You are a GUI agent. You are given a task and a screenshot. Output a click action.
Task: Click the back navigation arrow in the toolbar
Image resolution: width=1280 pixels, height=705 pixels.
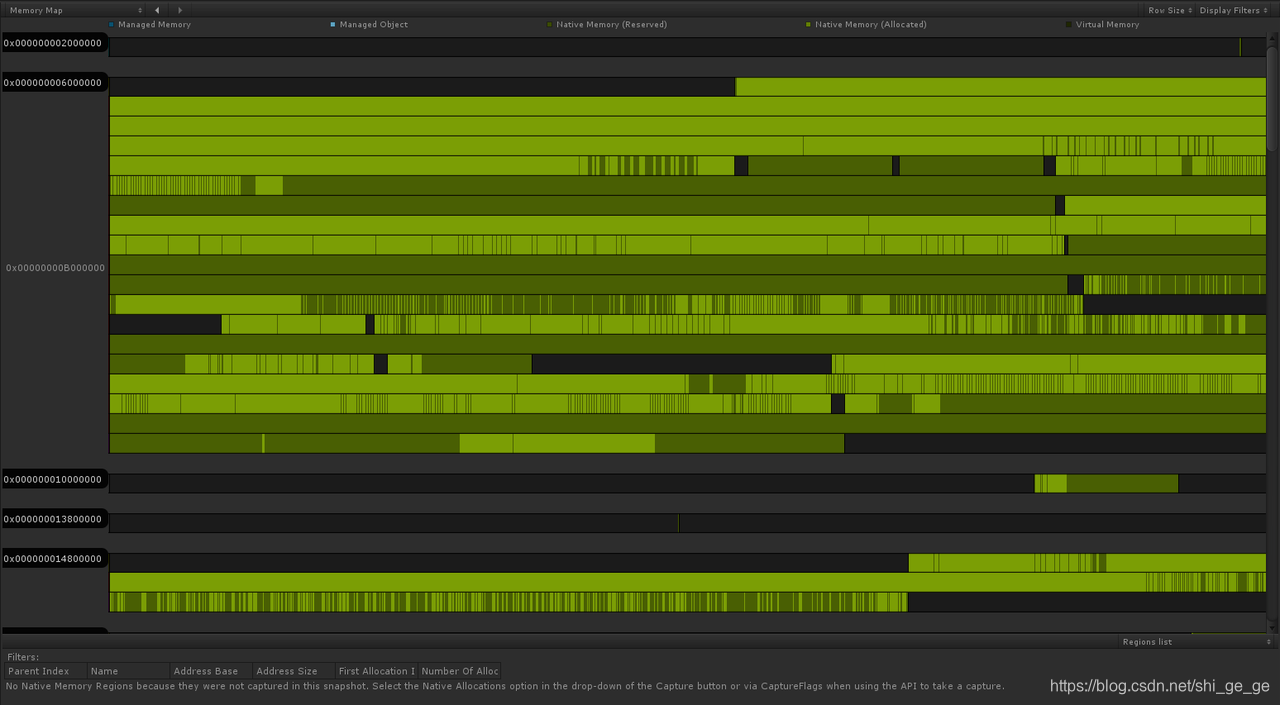pos(157,10)
